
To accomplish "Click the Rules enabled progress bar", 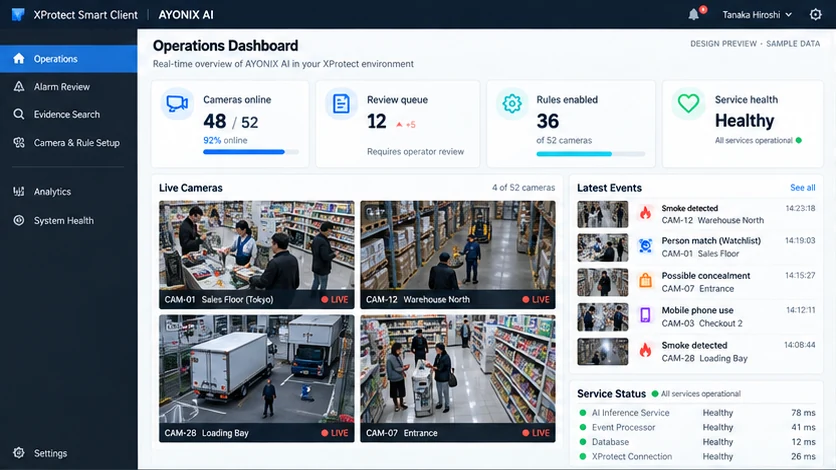I will (591, 154).
